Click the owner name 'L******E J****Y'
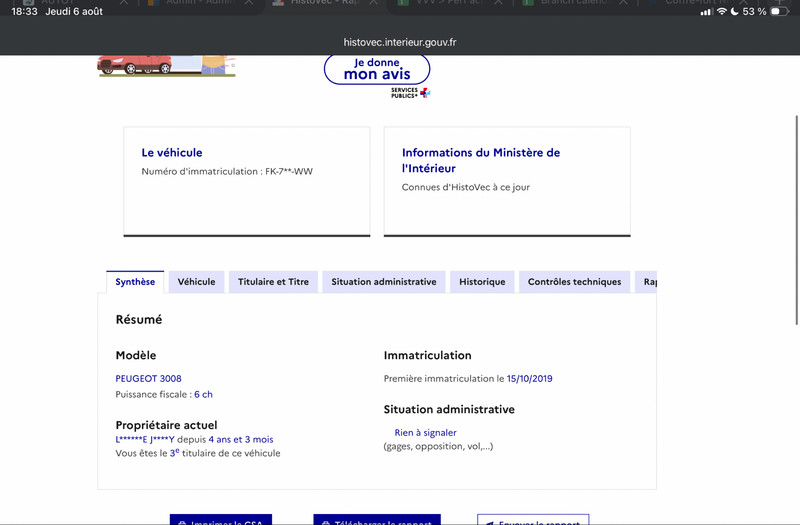The width and height of the screenshot is (800, 525). 145,439
